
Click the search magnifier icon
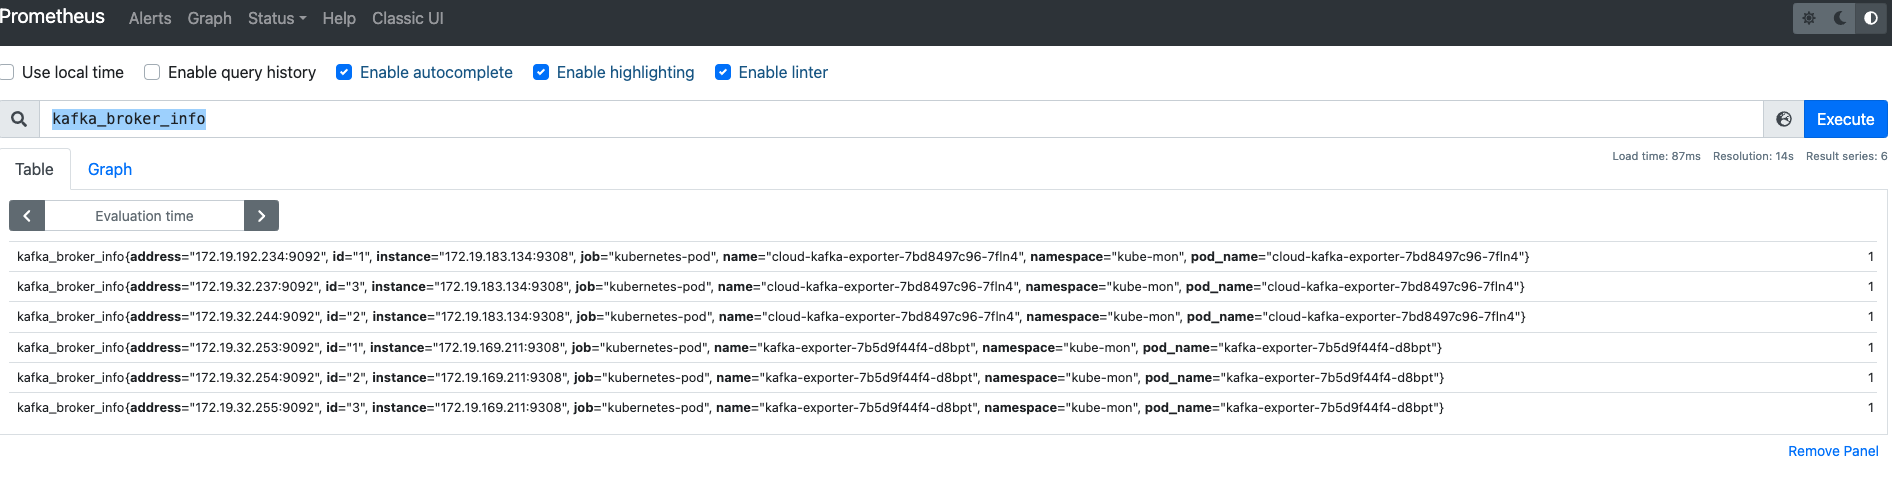[19, 119]
